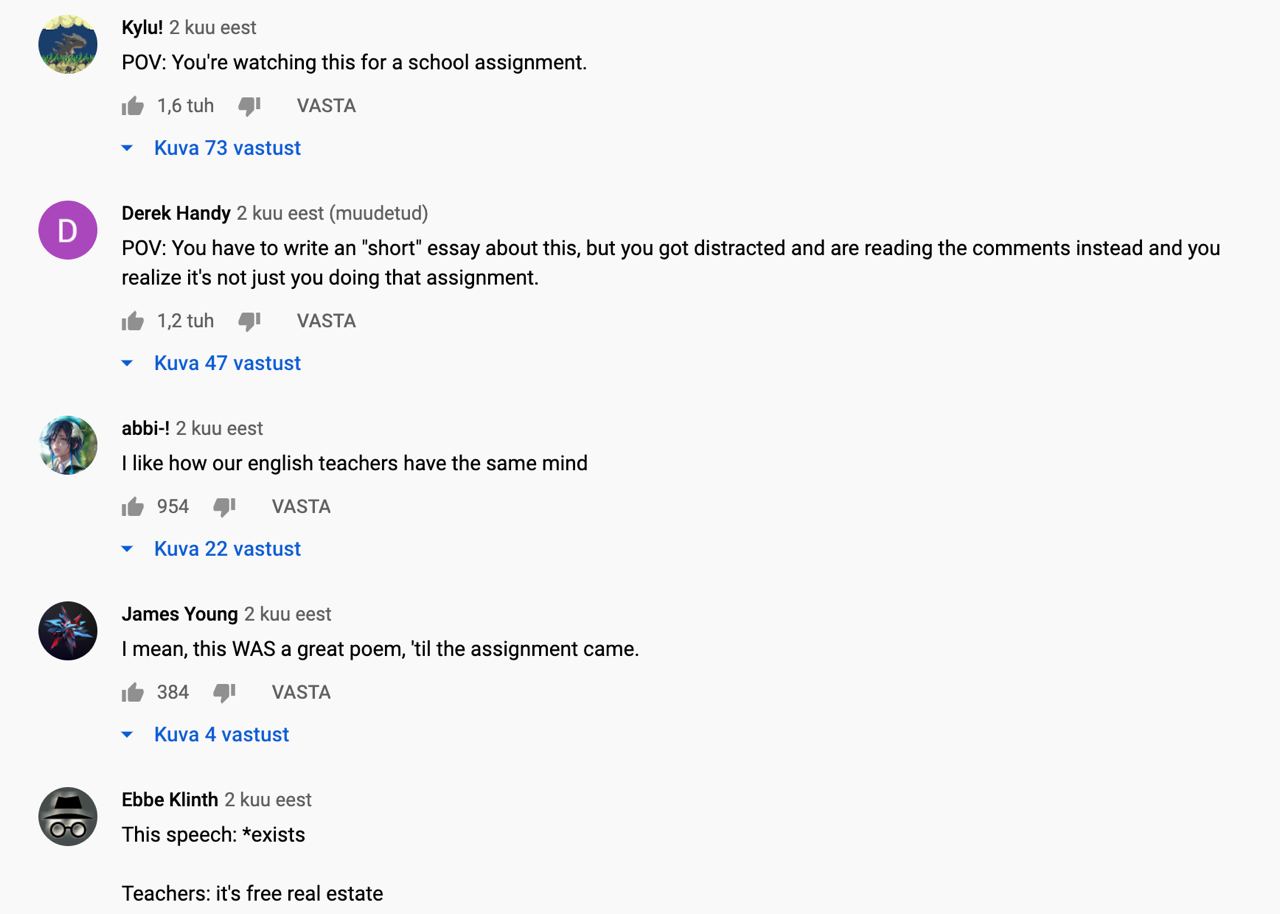
Task: Reply to Derek Handy via VASTA
Action: tap(326, 321)
